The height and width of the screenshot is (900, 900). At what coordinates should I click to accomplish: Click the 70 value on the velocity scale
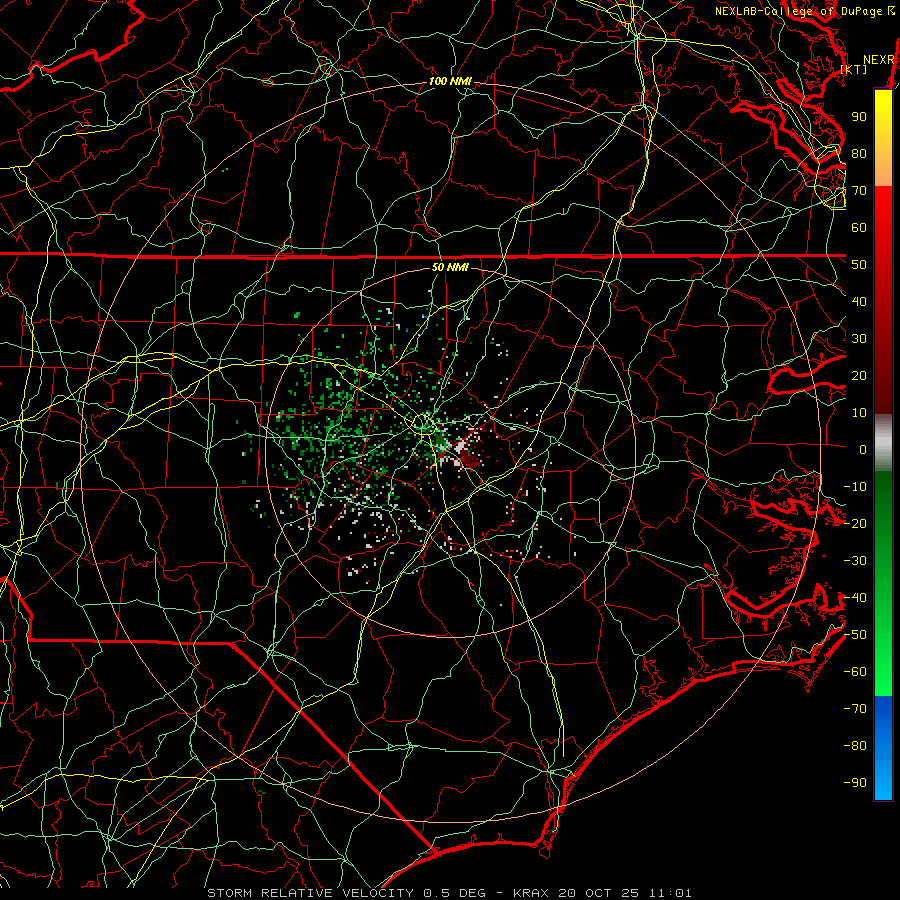[x=859, y=191]
